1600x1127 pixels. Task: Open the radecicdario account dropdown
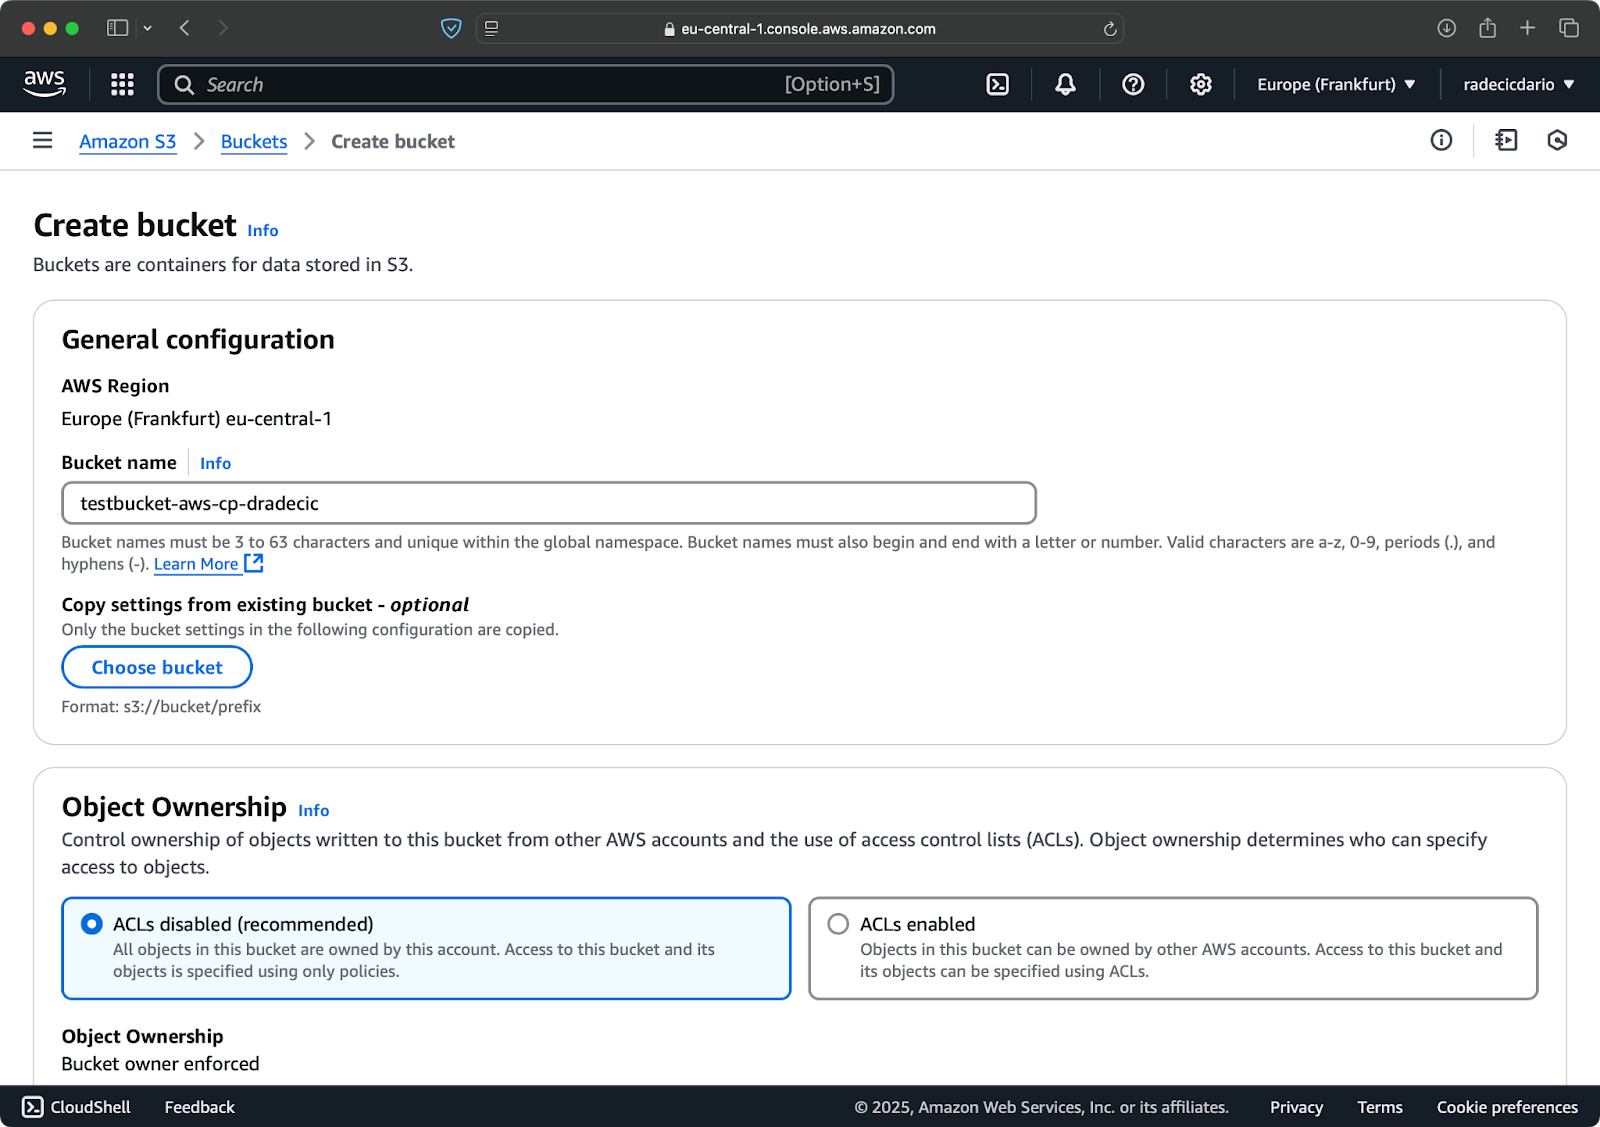[x=1519, y=84]
